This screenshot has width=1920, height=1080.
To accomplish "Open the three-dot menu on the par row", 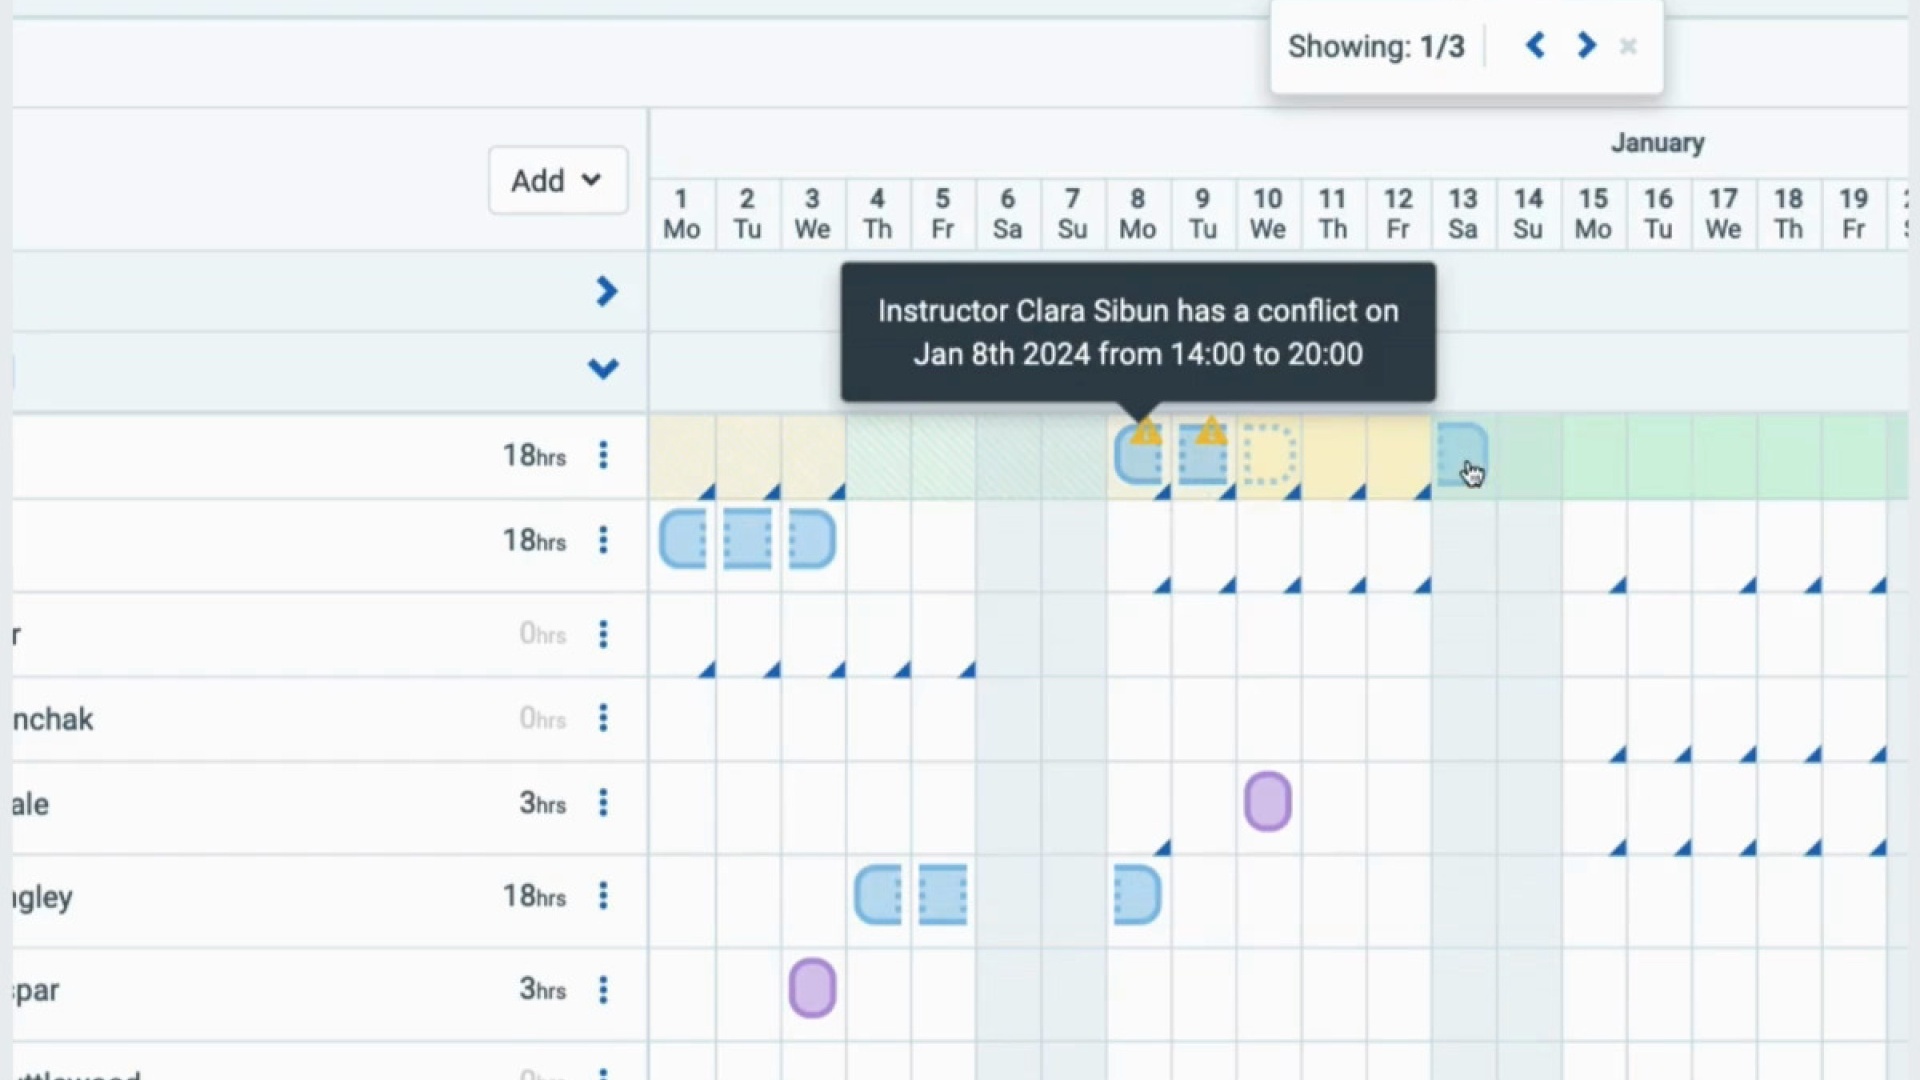I will (x=604, y=990).
